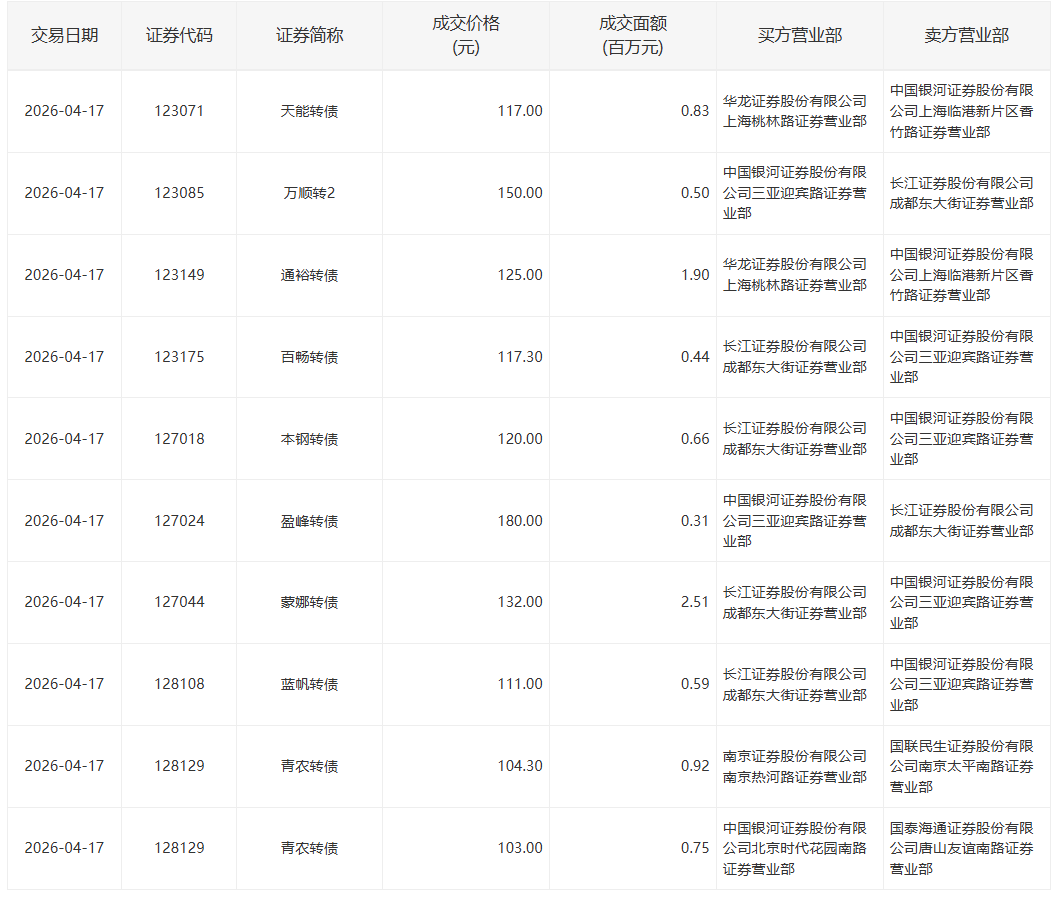Open the 通裕转债 entry
This screenshot has height=897, width=1056.
coord(309,275)
